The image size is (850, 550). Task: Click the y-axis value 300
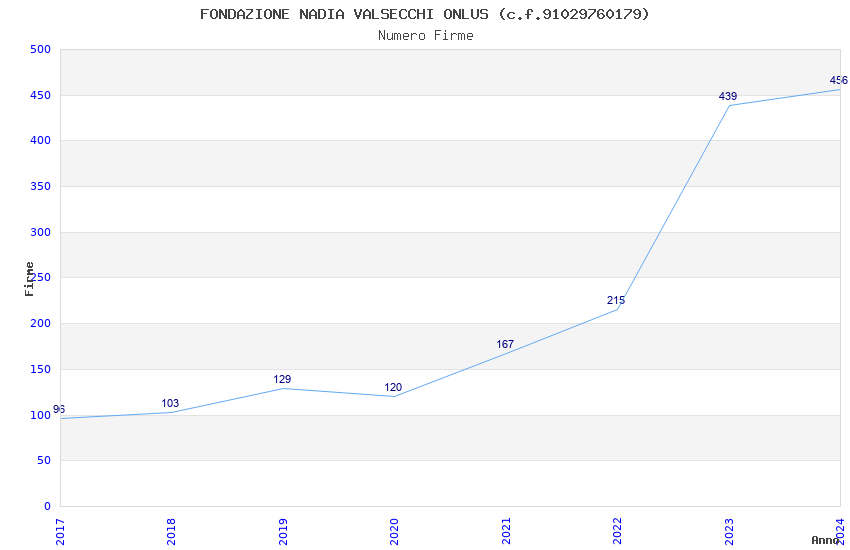click(40, 232)
